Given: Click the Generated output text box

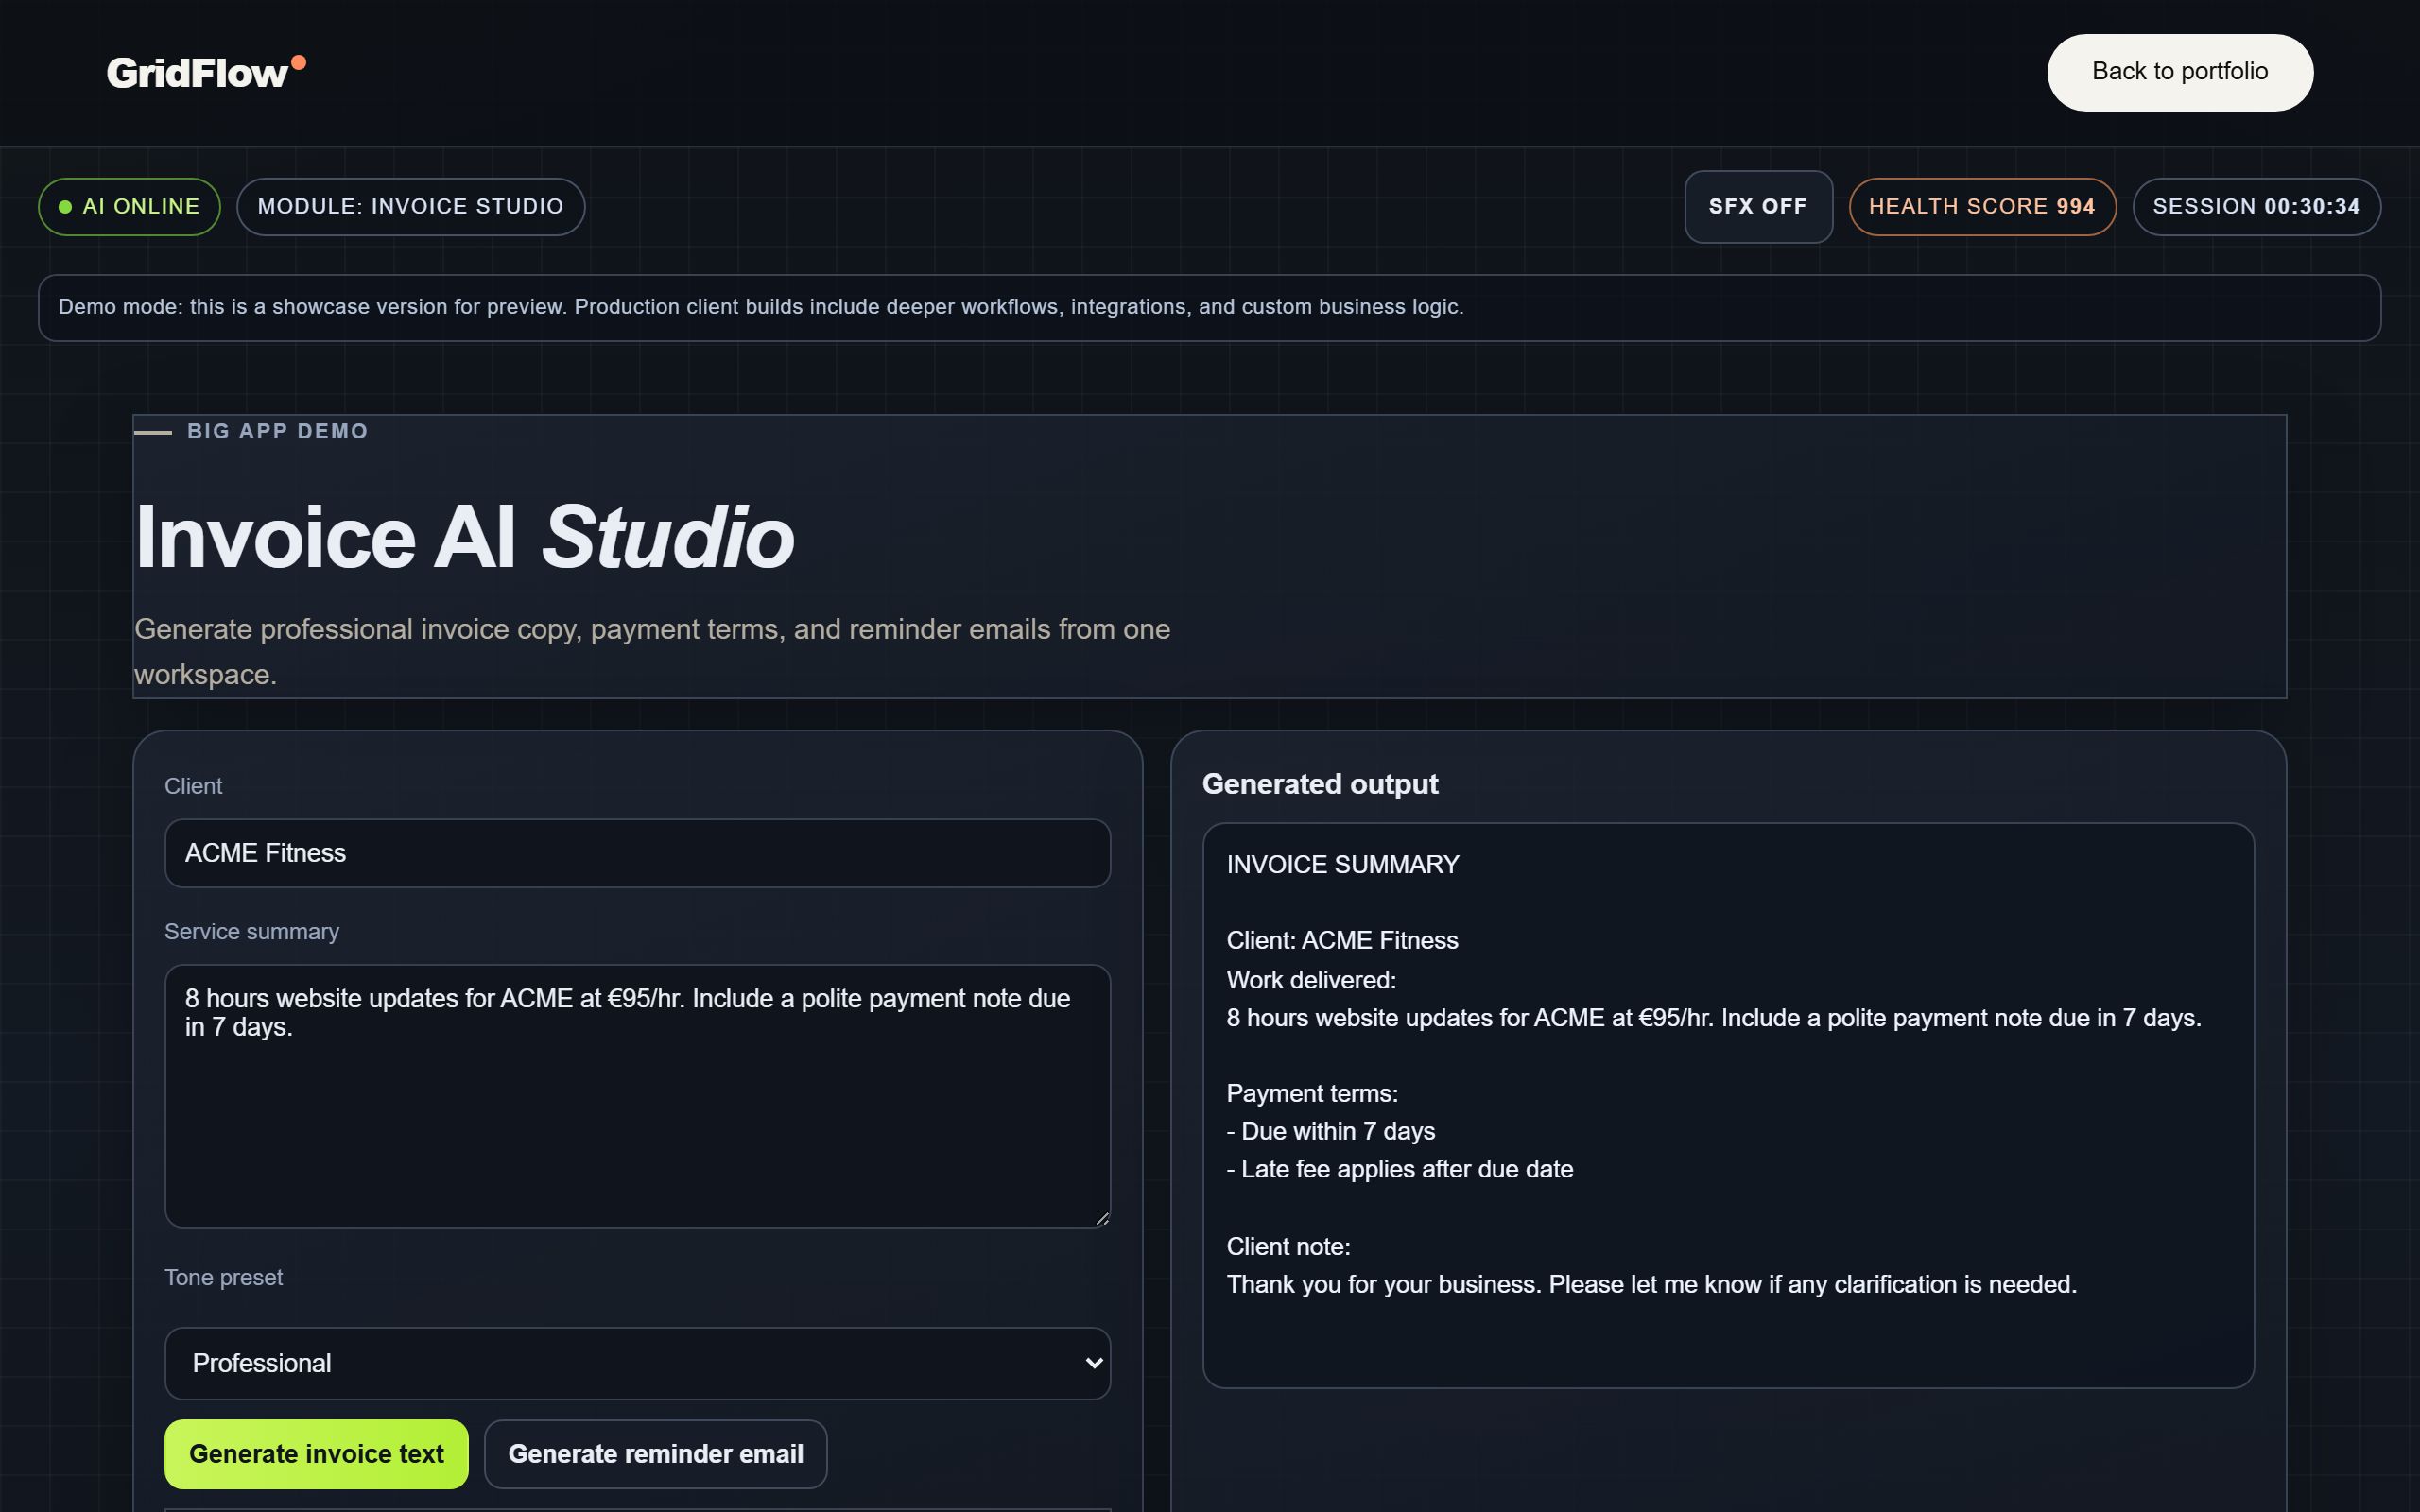Looking at the screenshot, I should point(1727,1105).
